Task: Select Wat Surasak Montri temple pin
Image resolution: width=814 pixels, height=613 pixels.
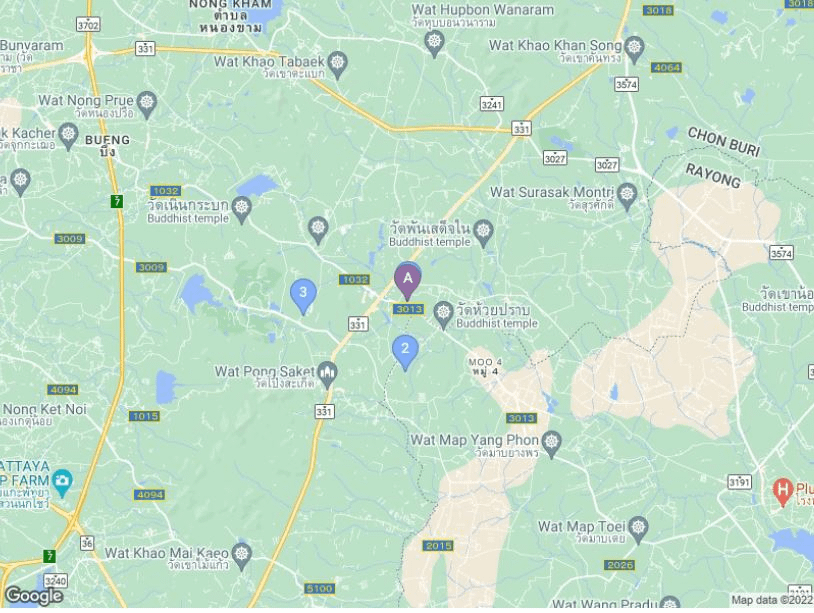Action: [628, 197]
